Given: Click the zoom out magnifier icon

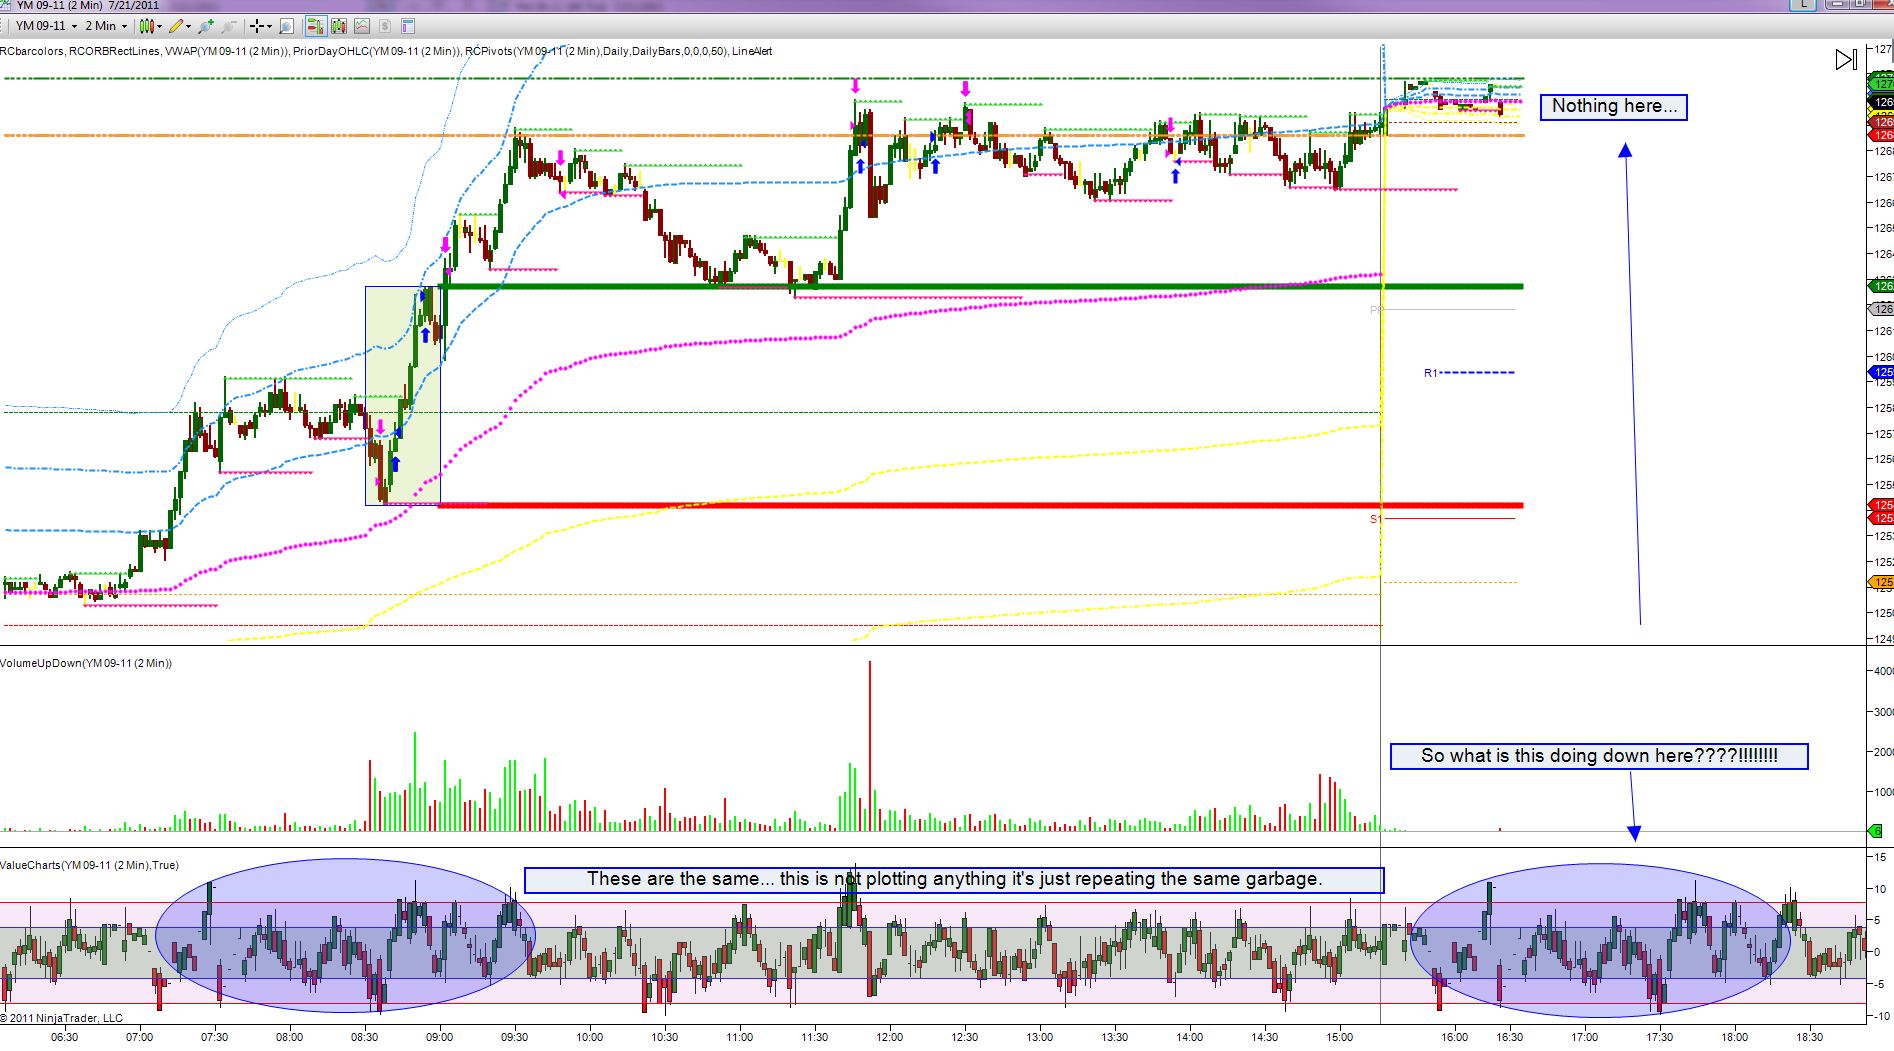Looking at the screenshot, I should pos(230,26).
